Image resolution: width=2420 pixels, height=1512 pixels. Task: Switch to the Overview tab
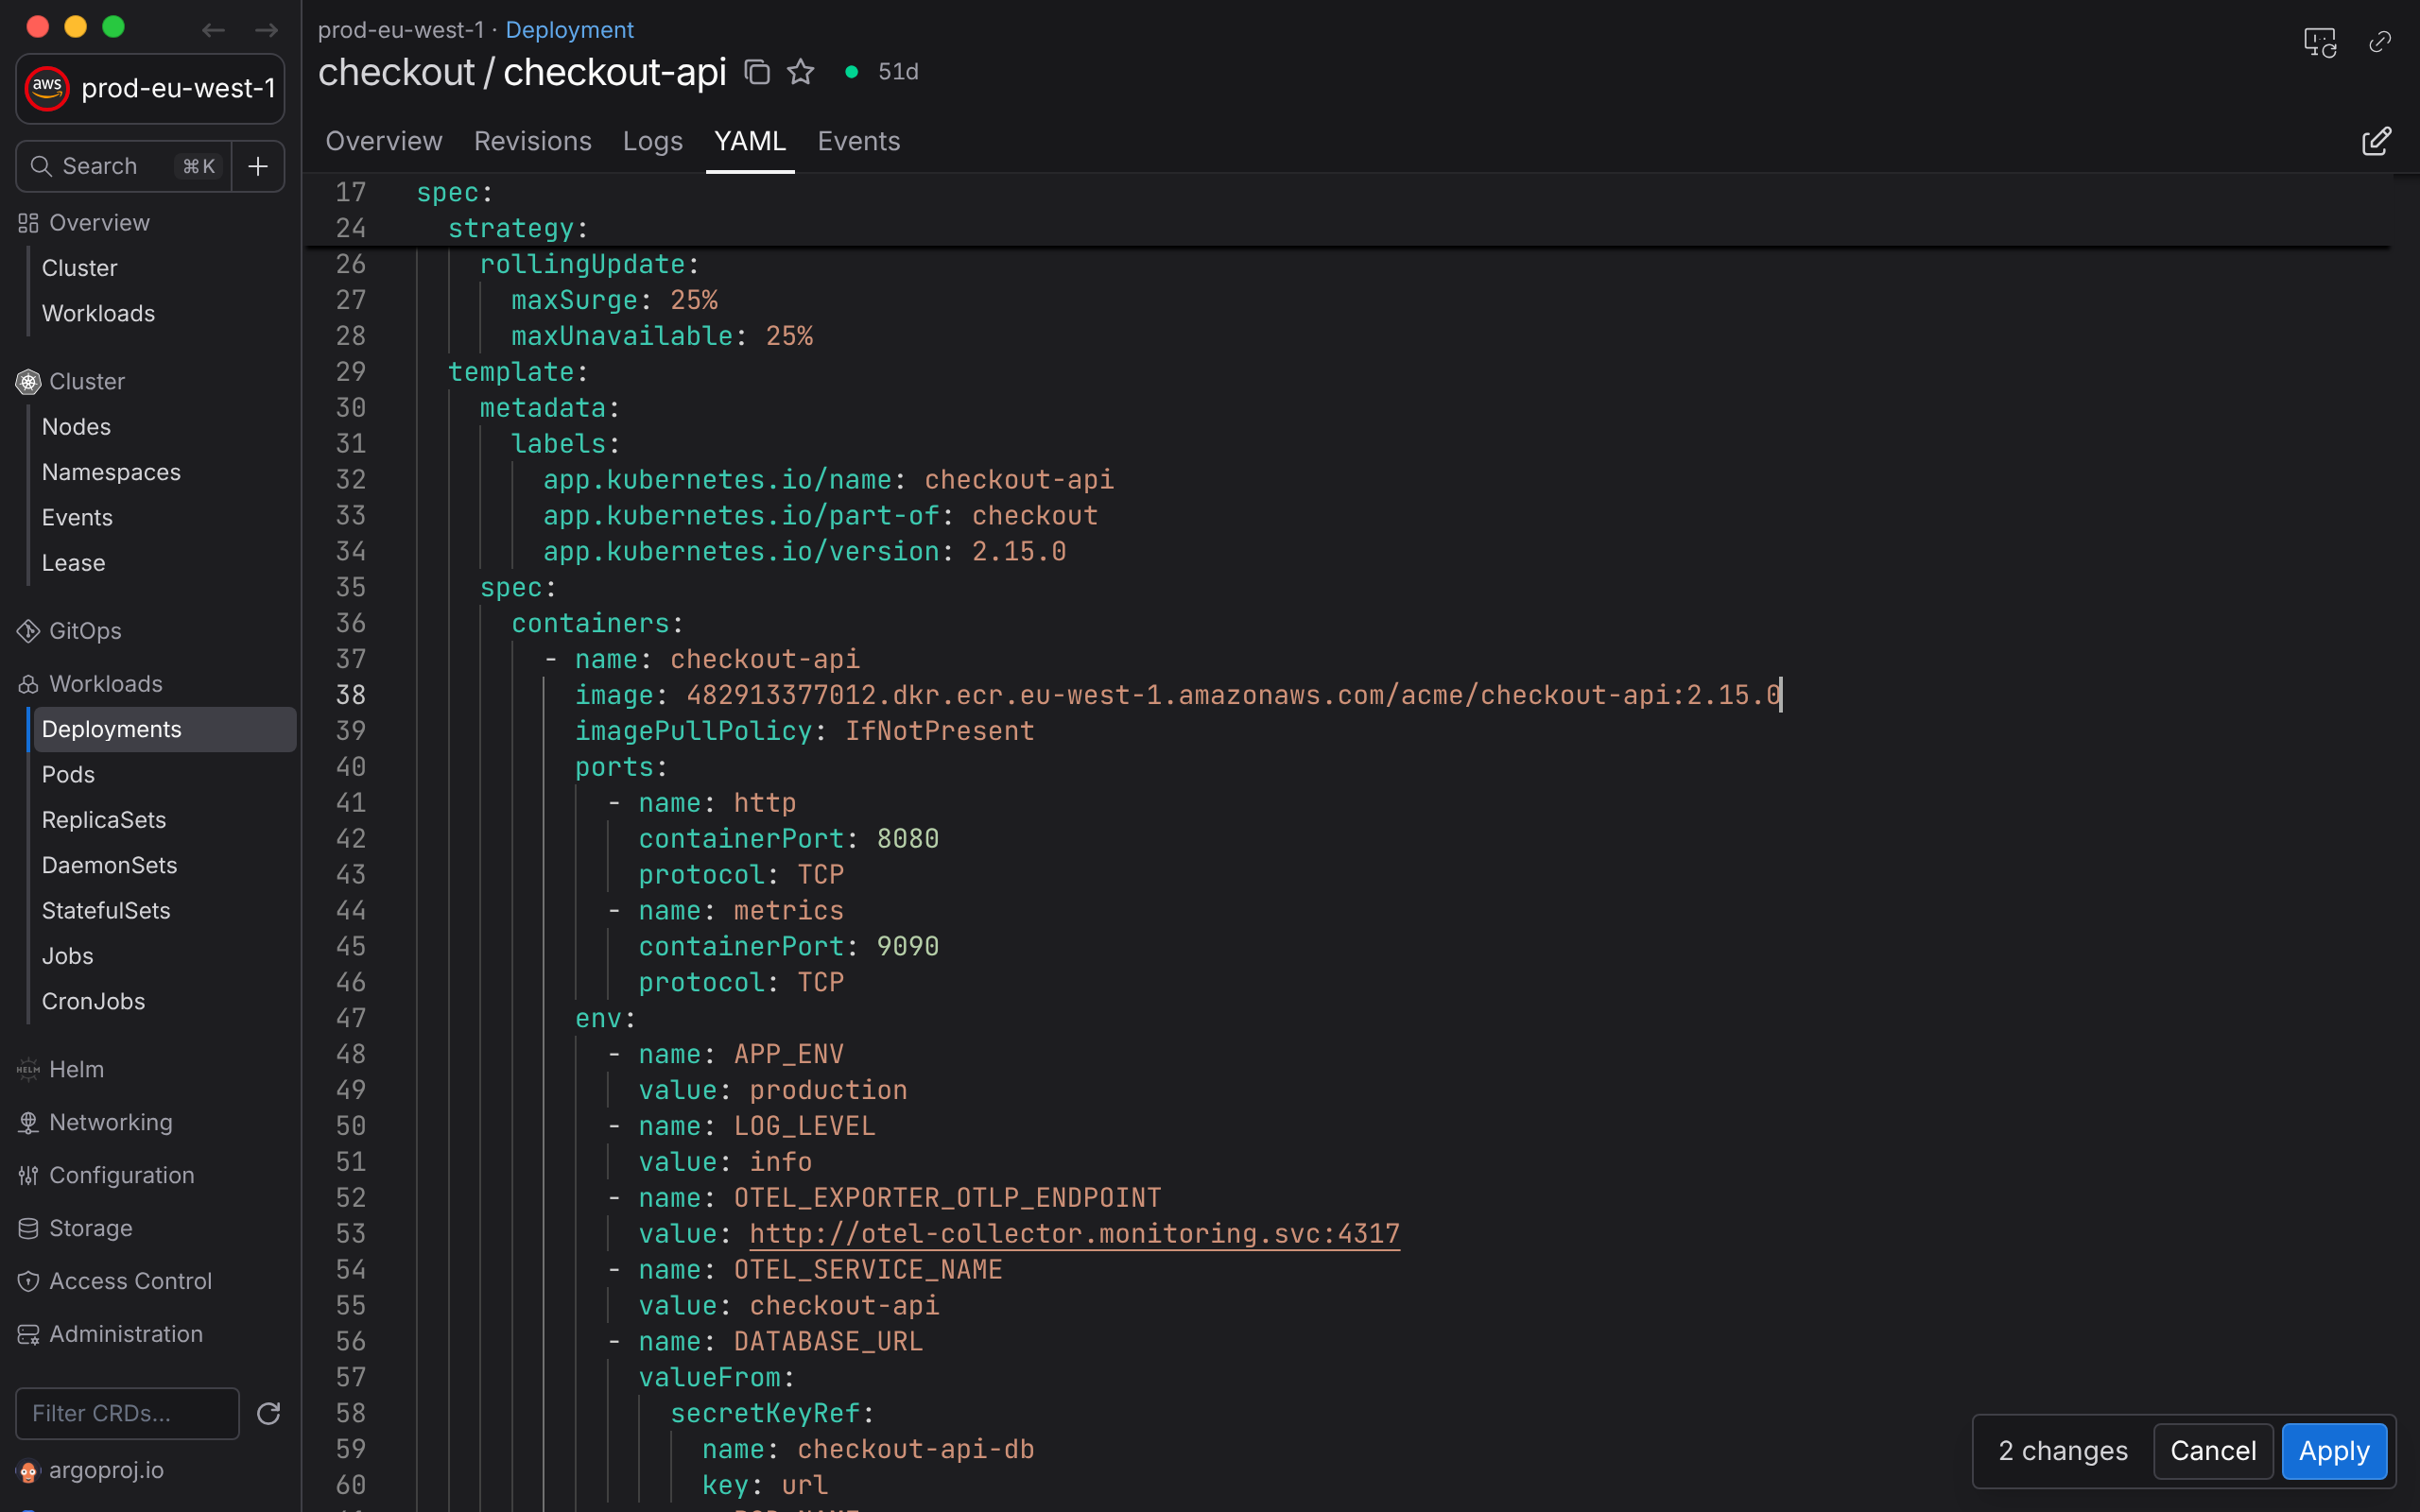(384, 141)
